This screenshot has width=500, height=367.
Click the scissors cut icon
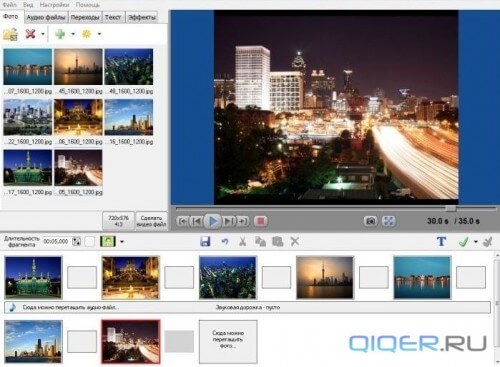point(243,241)
